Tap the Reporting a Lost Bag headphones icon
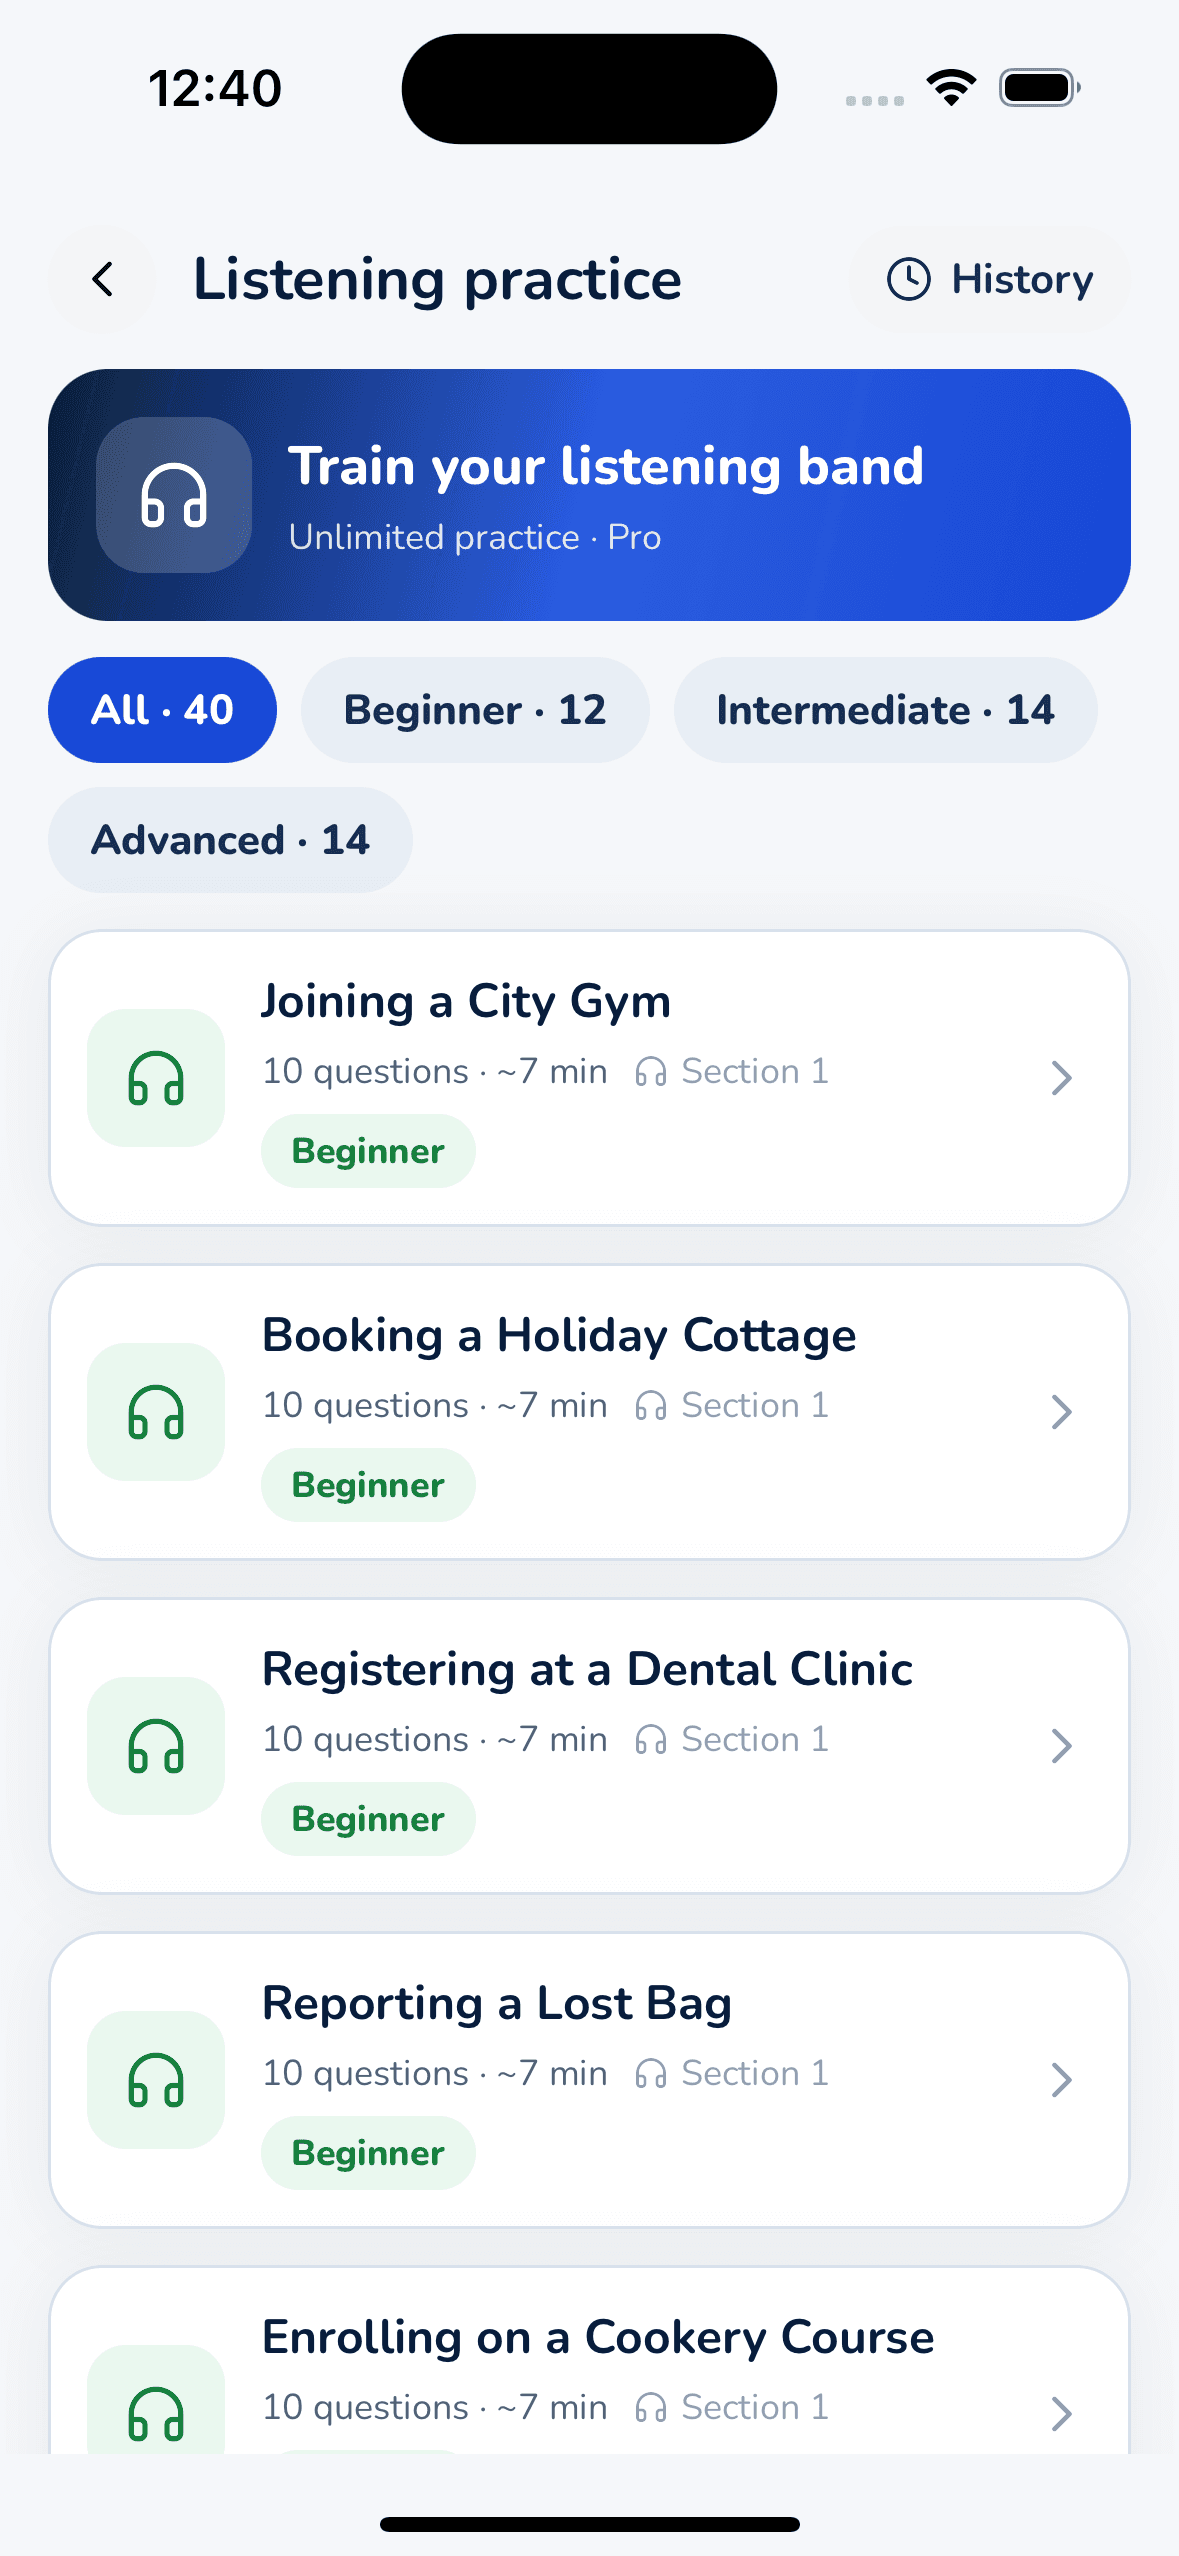 156,2080
